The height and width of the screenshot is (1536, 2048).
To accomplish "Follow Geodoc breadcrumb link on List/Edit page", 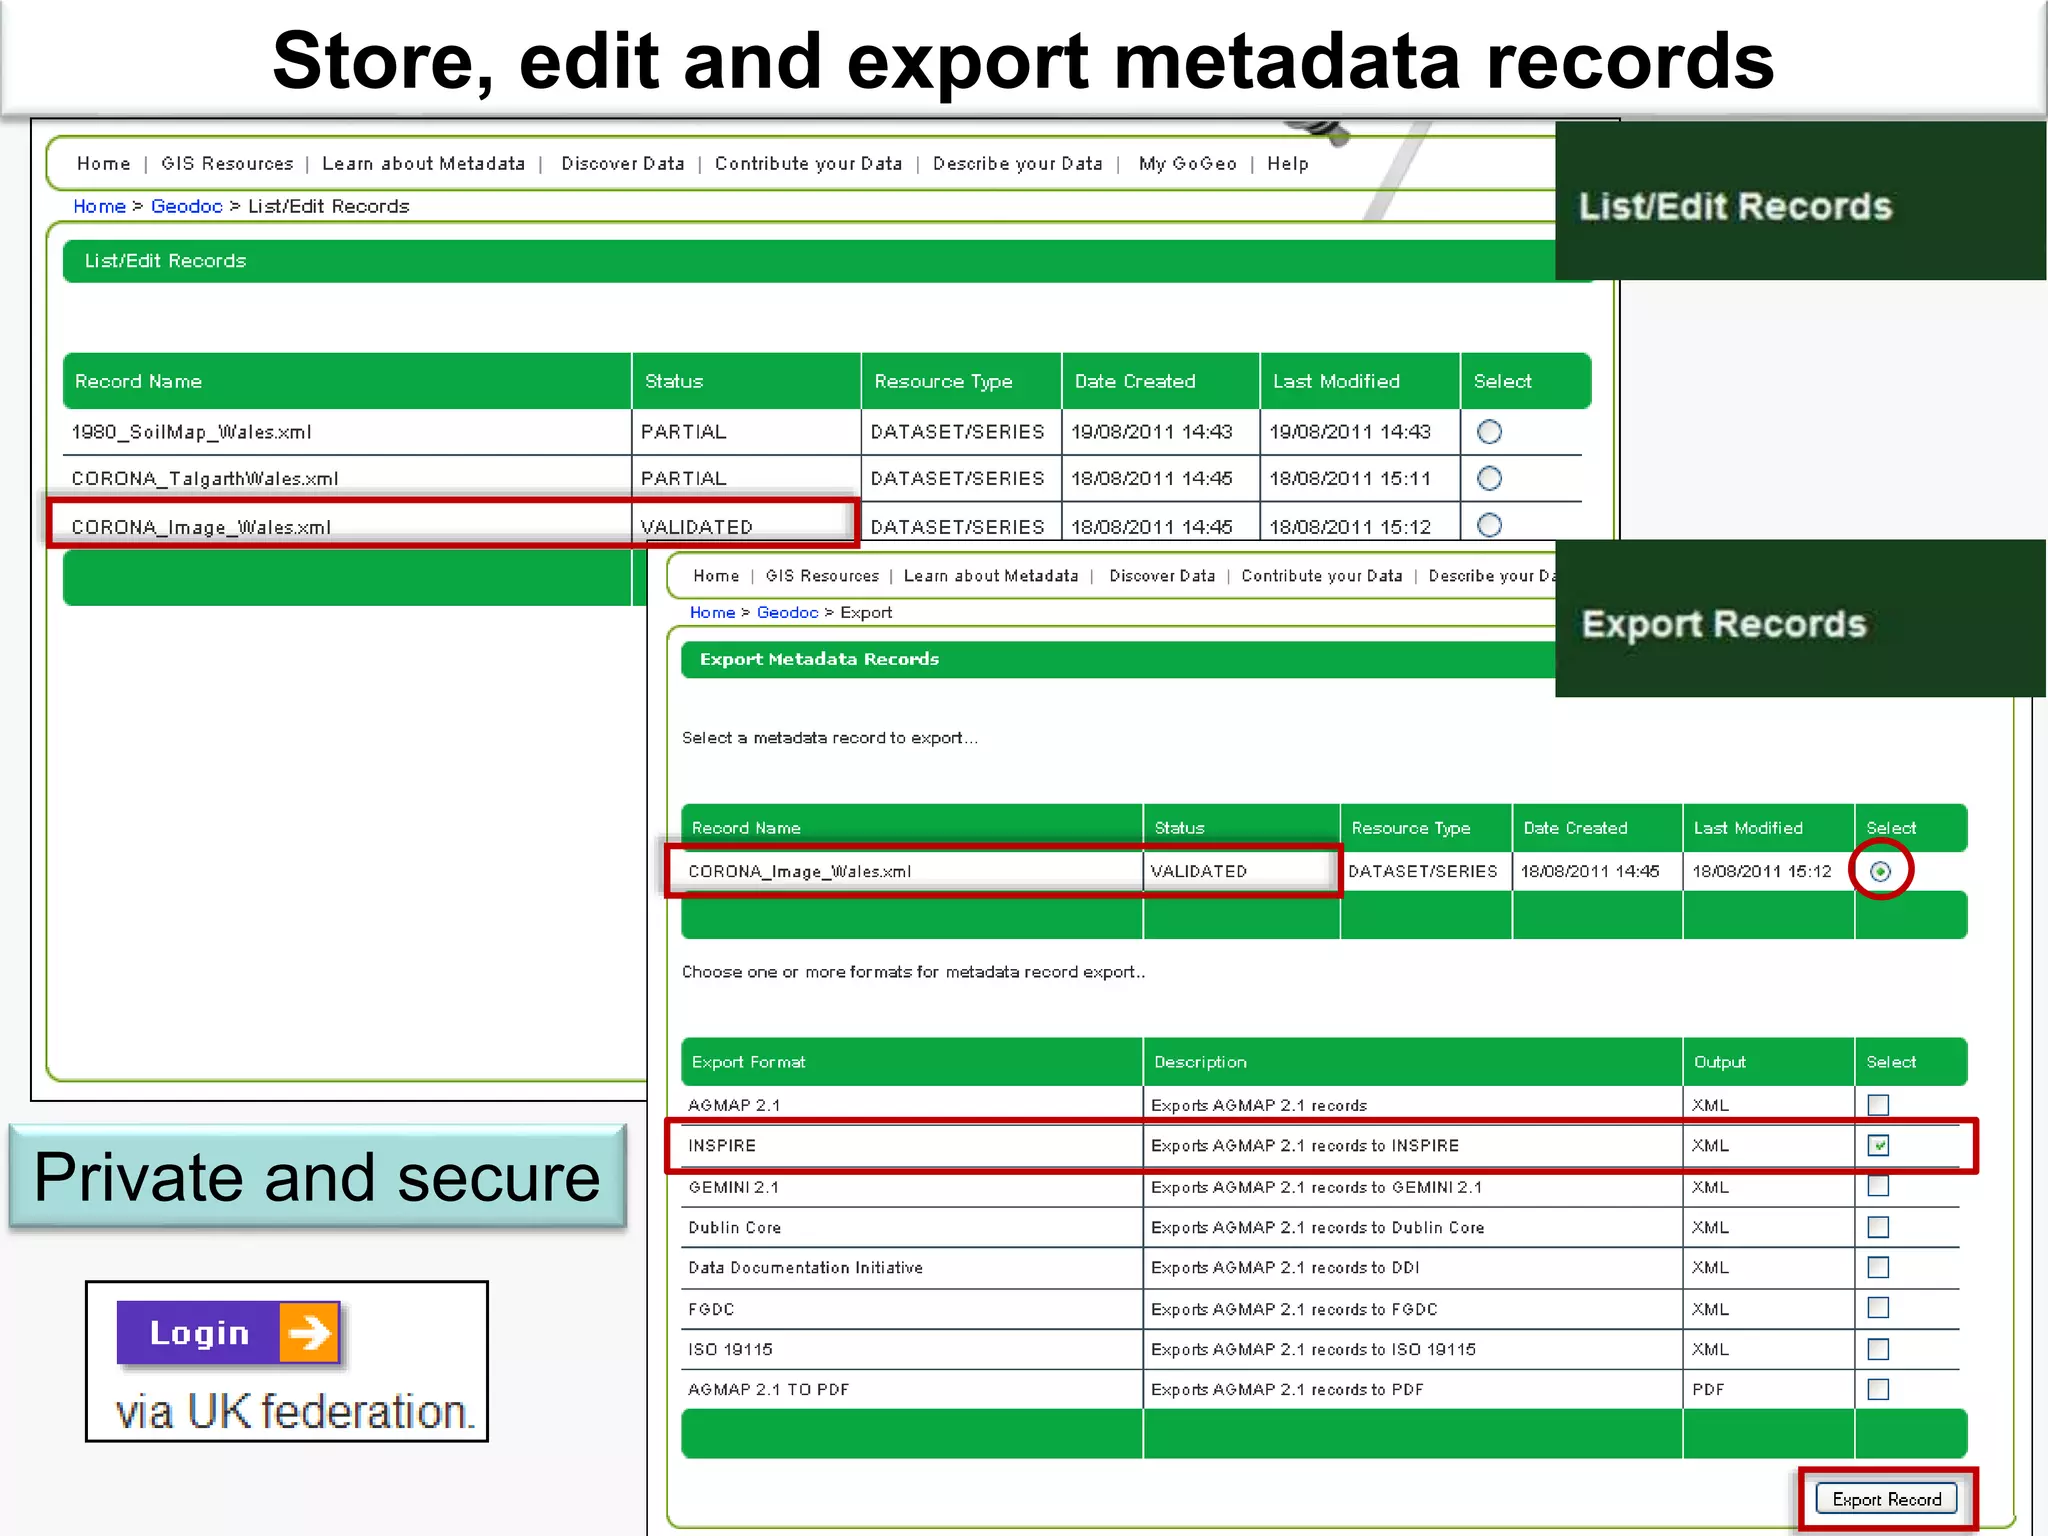I will [x=186, y=206].
